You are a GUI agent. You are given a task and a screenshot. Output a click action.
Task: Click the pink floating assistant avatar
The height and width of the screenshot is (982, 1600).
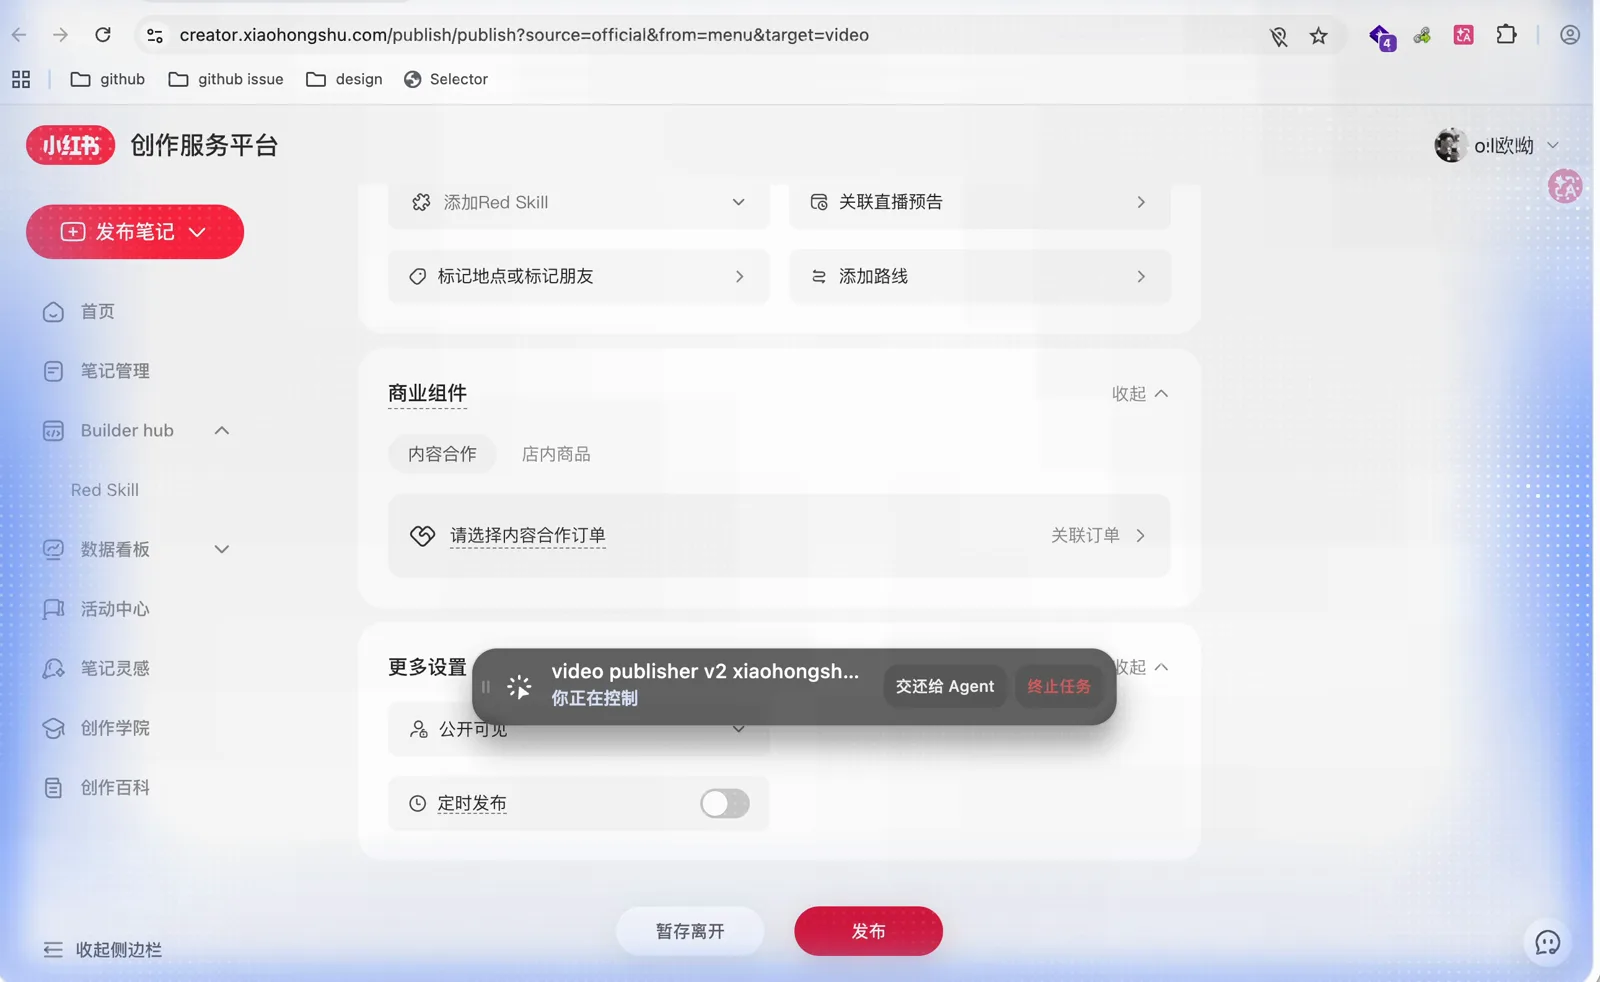pyautogui.click(x=1565, y=186)
